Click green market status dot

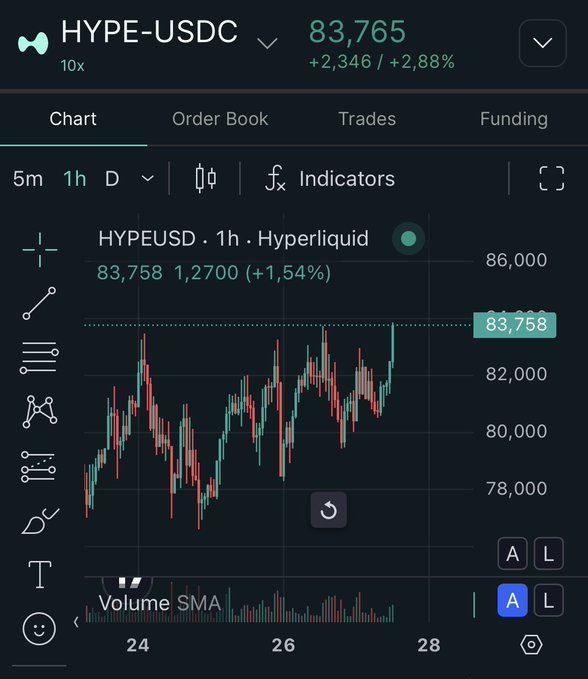click(x=408, y=238)
